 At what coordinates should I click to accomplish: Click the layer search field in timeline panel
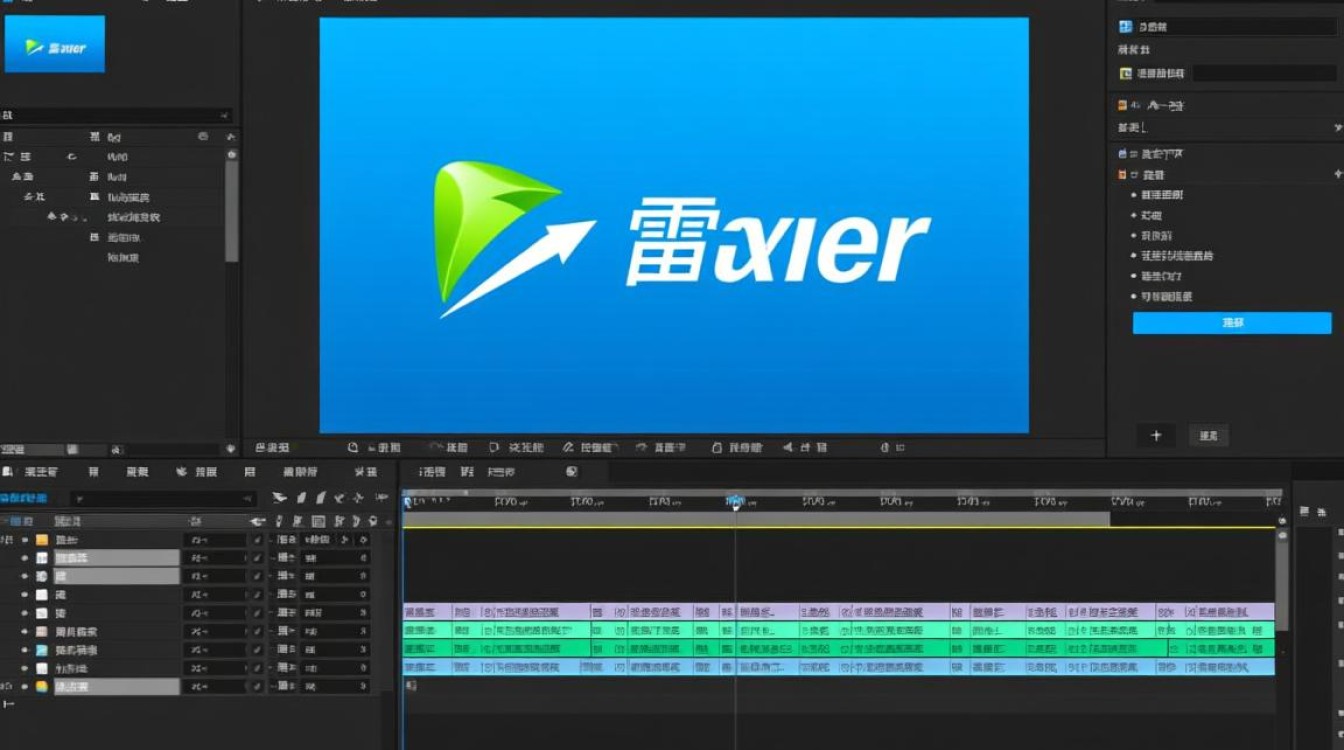click(165, 498)
